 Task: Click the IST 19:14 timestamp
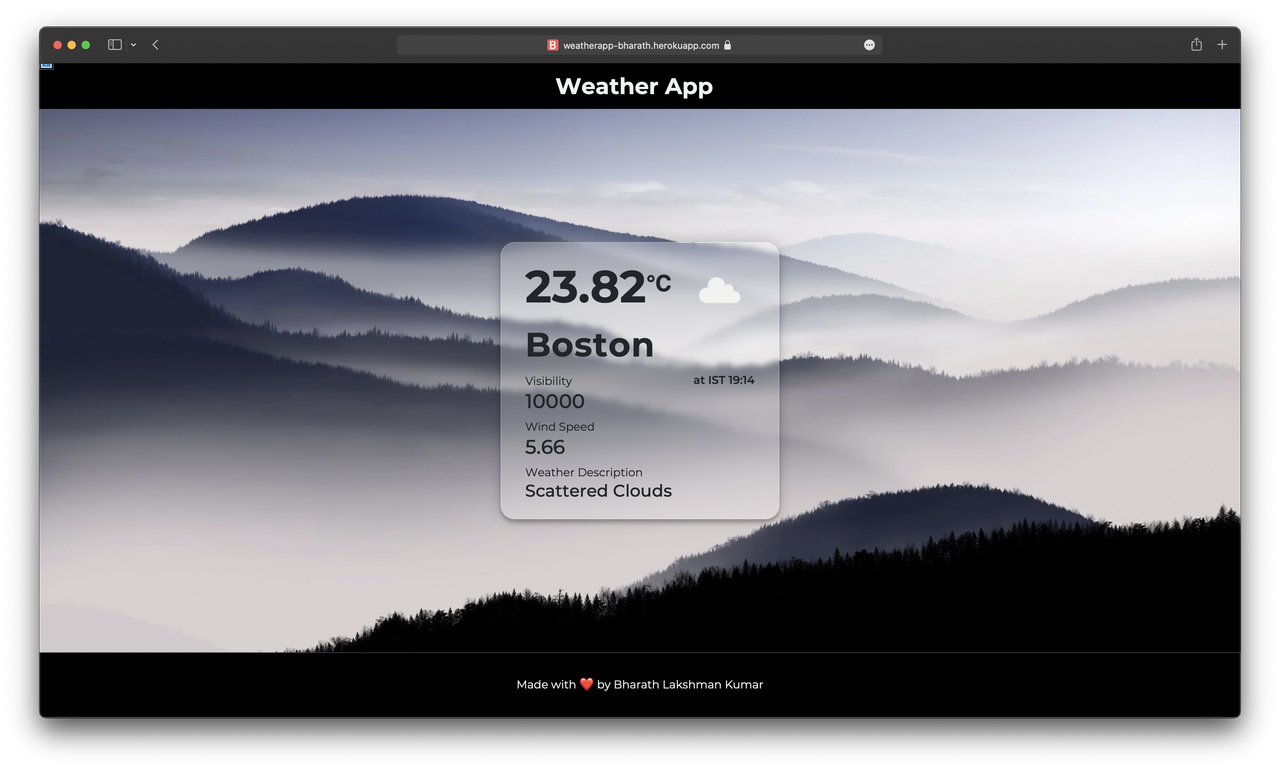point(723,380)
